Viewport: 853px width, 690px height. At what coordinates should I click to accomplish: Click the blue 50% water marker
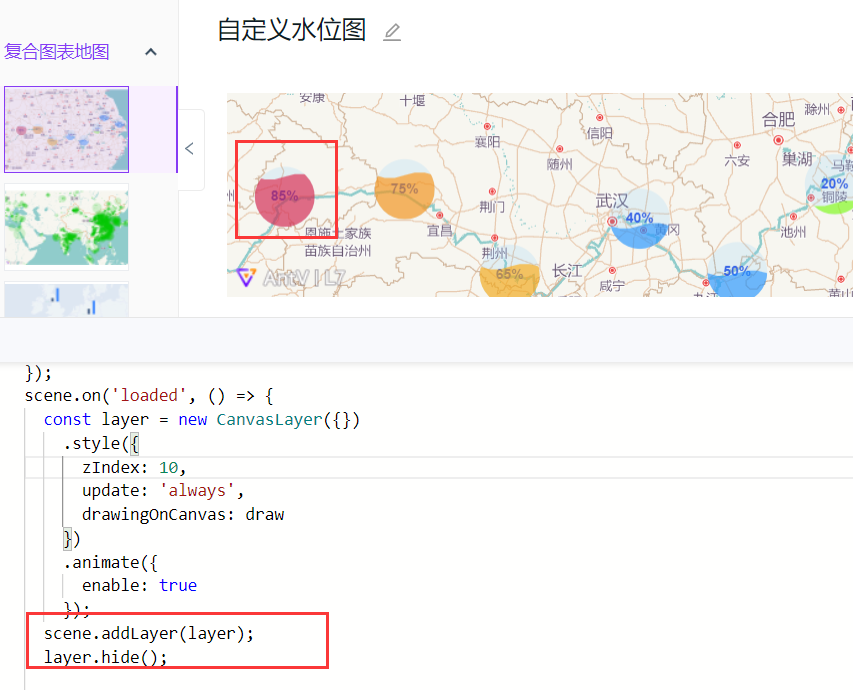point(735,272)
